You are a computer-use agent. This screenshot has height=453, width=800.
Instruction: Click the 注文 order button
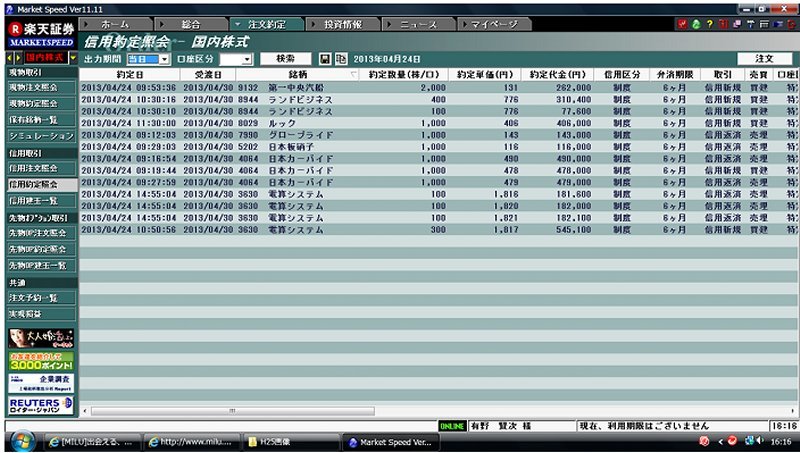coord(765,59)
